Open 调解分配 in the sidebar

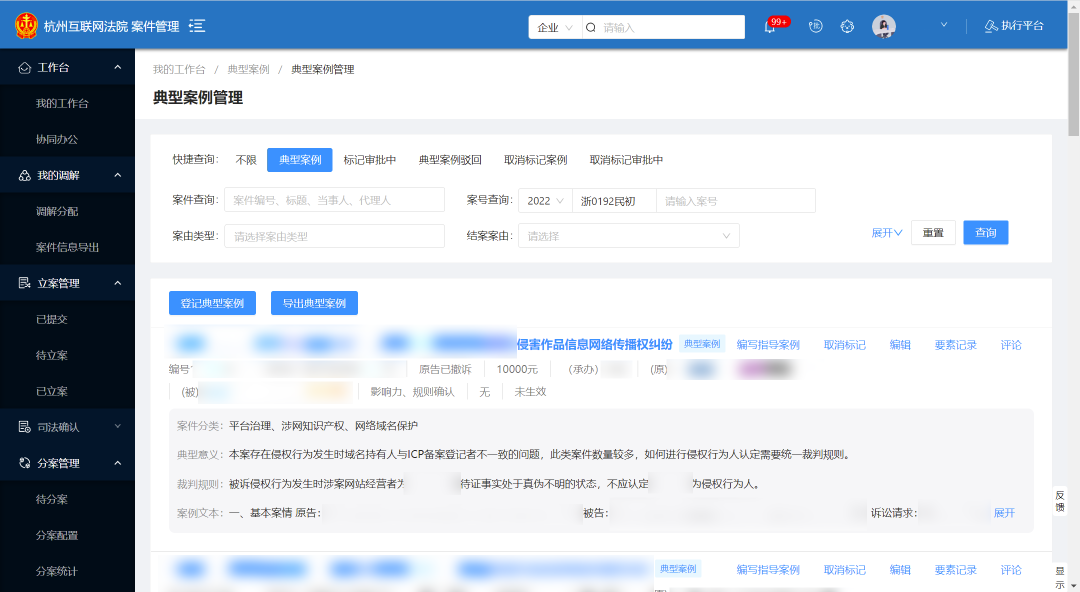point(57,211)
